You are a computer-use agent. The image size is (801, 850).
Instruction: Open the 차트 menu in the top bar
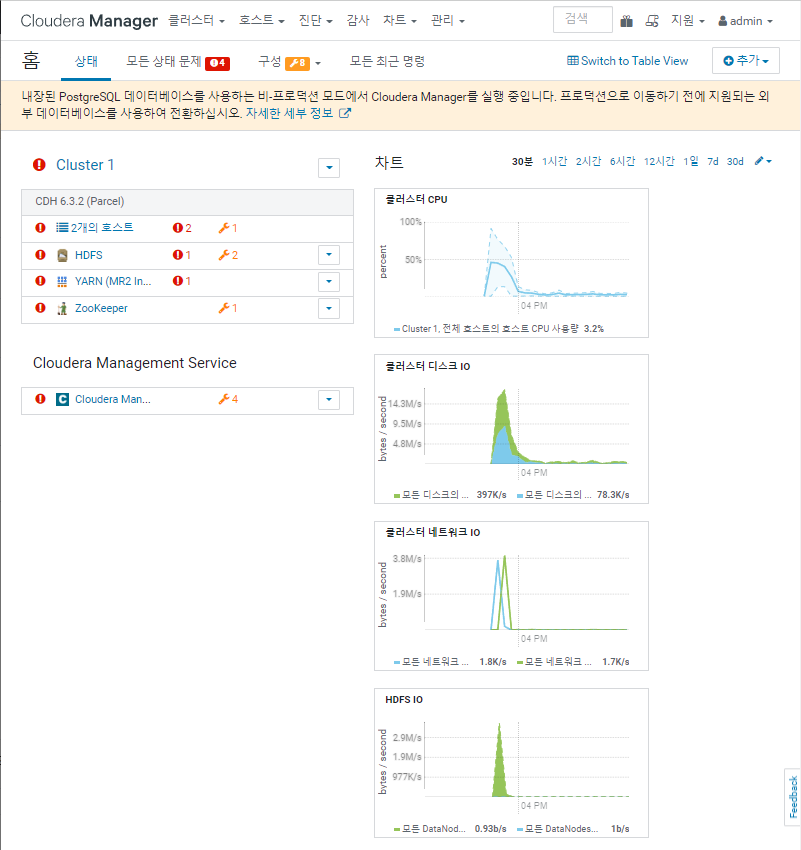400,21
